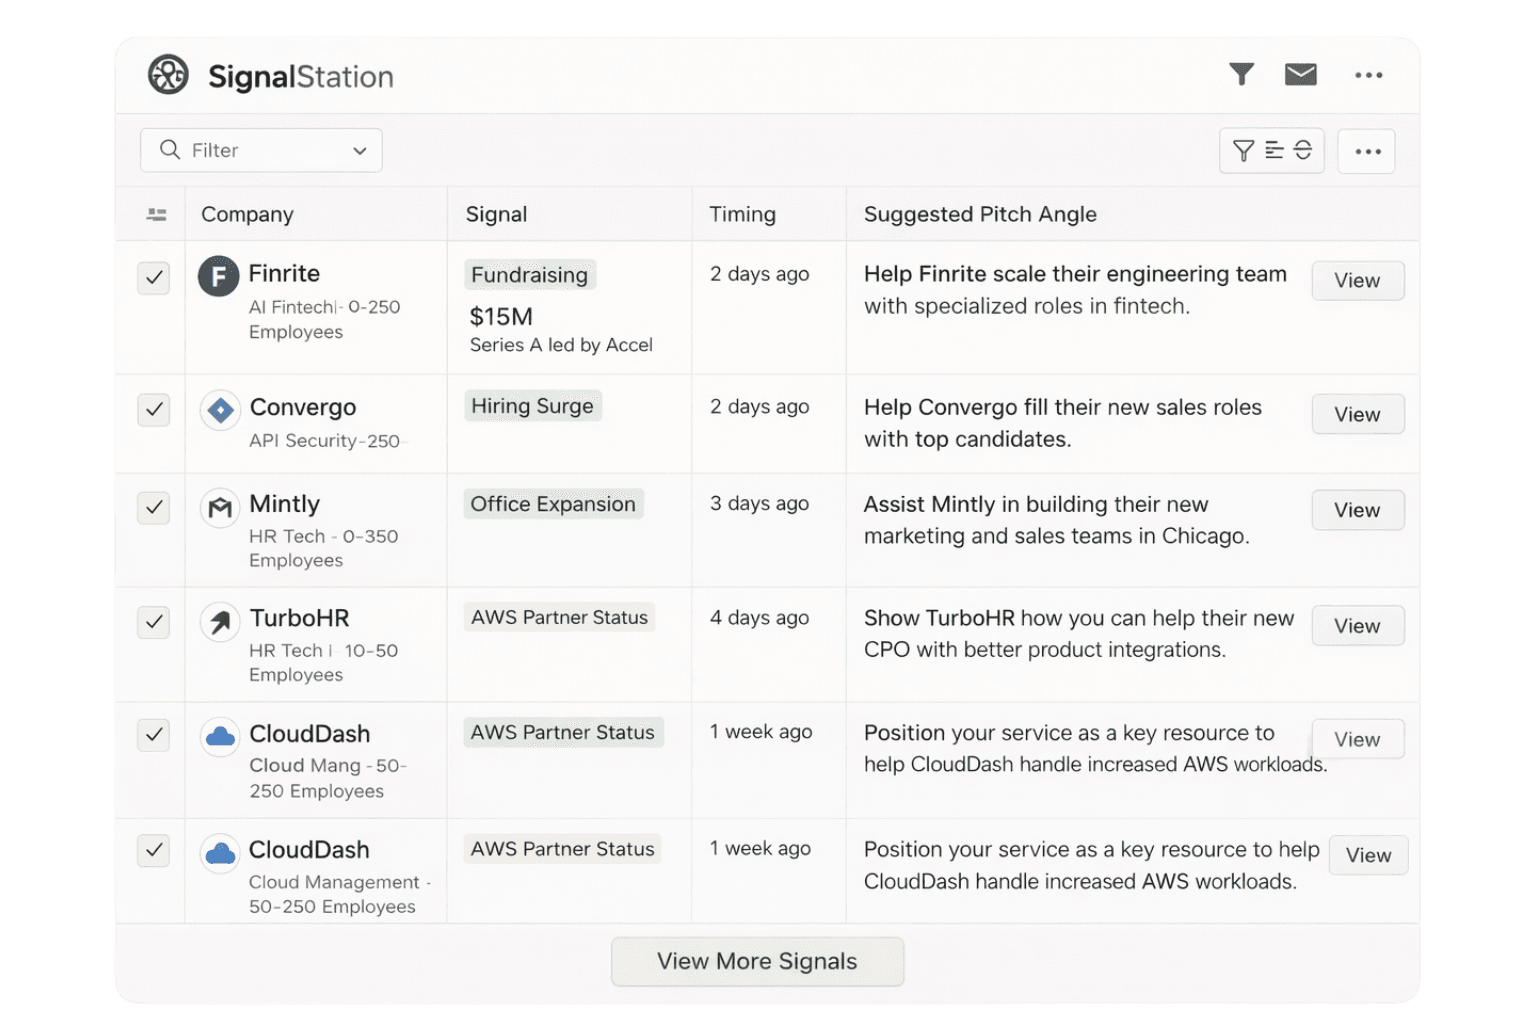Click the Mintly M logo

click(x=220, y=508)
